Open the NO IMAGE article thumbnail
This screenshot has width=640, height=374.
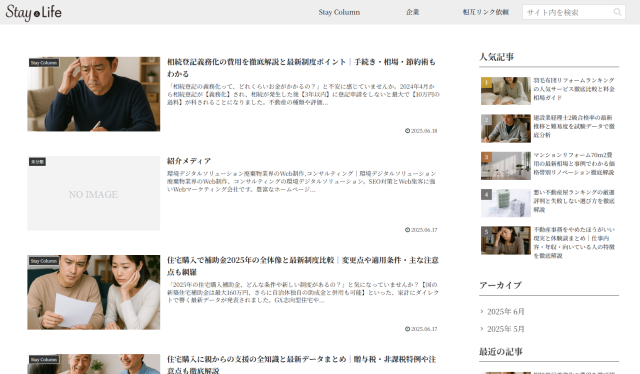point(93,193)
